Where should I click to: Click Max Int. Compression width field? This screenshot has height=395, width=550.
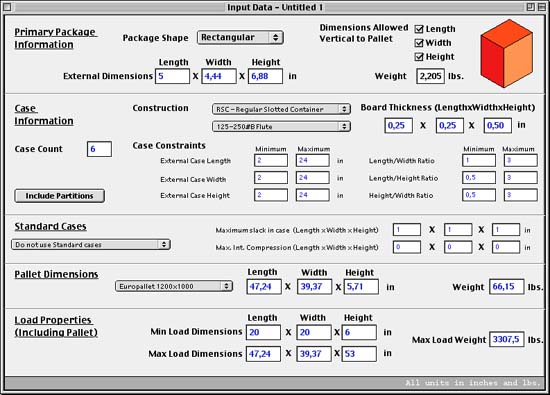[458, 247]
